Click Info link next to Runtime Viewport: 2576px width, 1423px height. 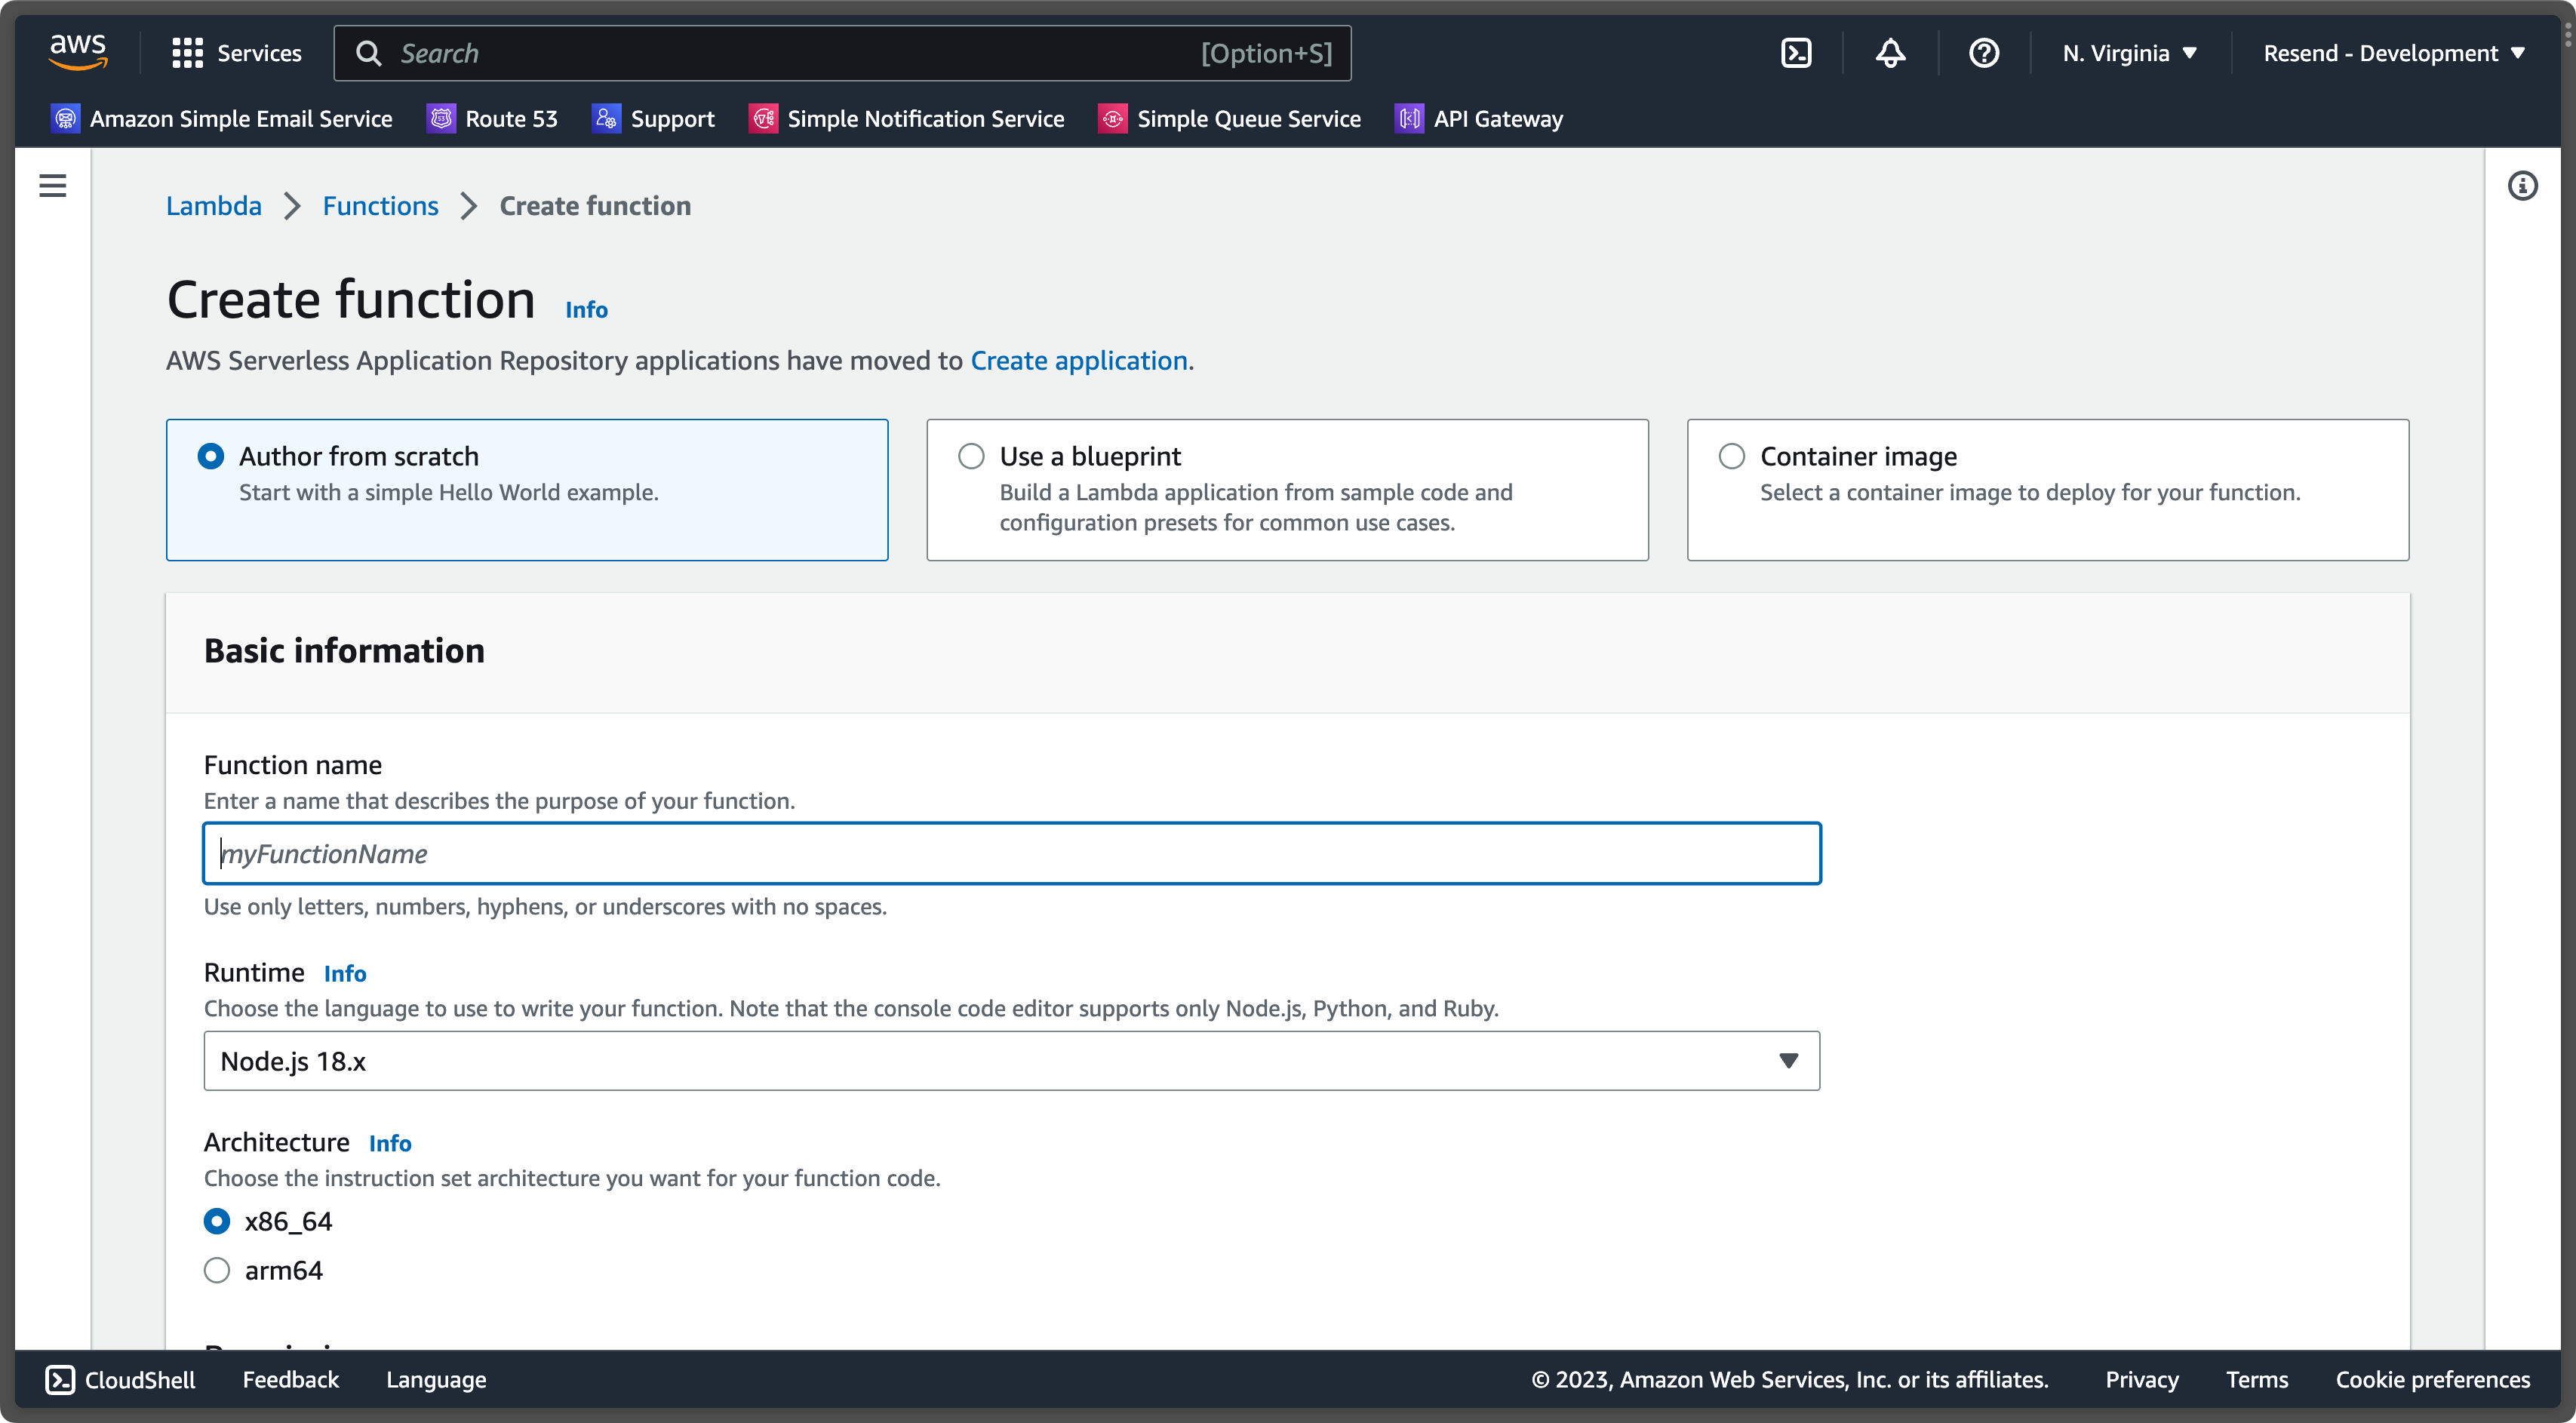(345, 973)
